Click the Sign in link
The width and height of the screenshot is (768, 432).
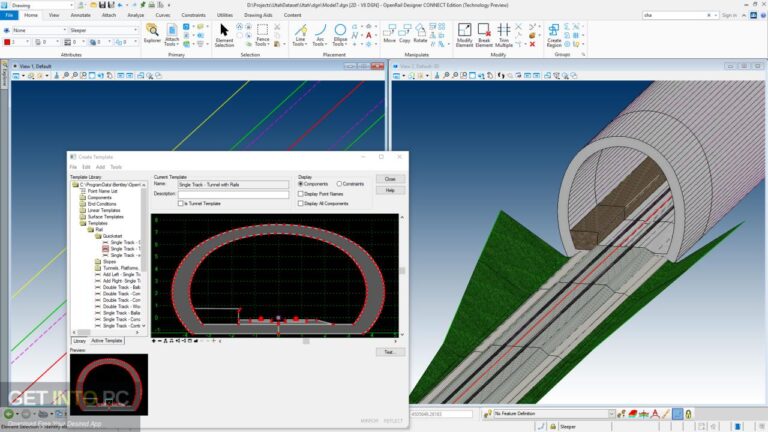[729, 15]
